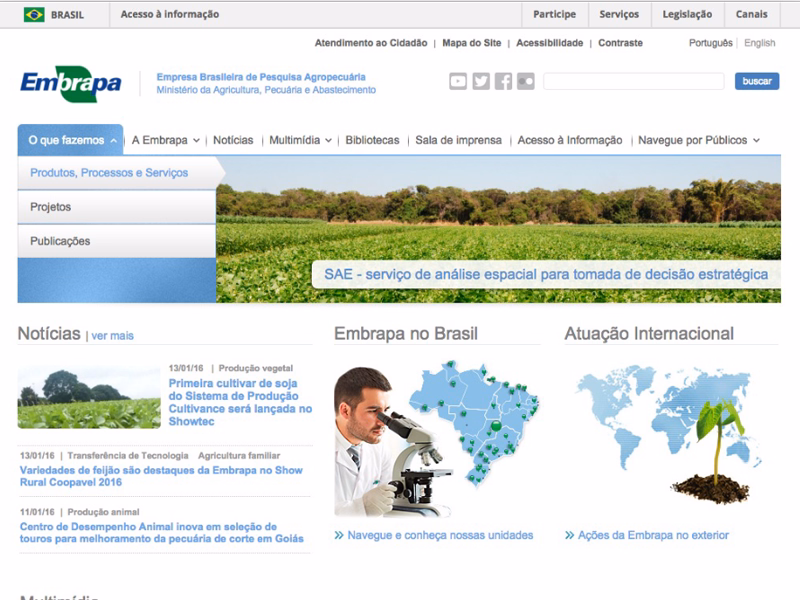The height and width of the screenshot is (600, 800).
Task: Select Publicações submenu item
Action: tap(117, 241)
